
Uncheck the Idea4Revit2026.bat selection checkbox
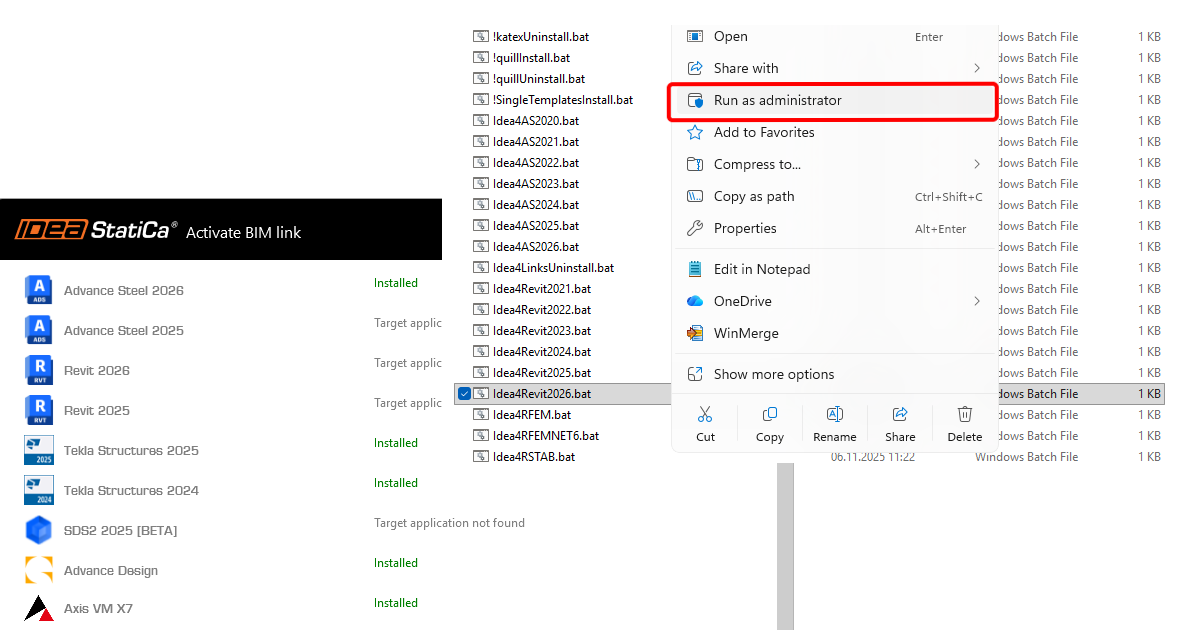[464, 394]
